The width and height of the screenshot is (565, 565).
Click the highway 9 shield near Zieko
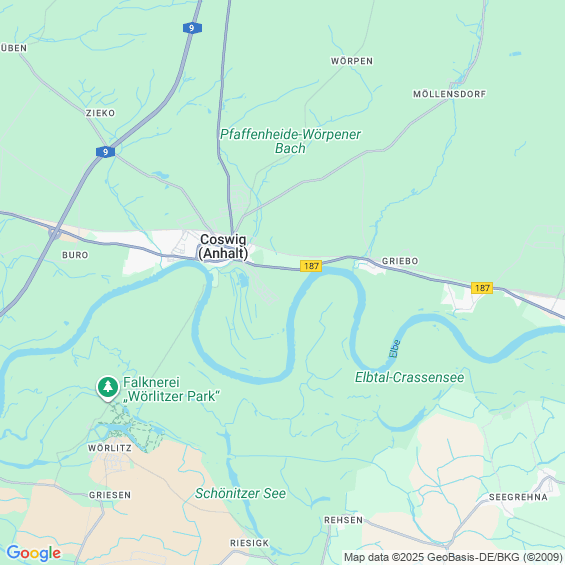tap(106, 152)
